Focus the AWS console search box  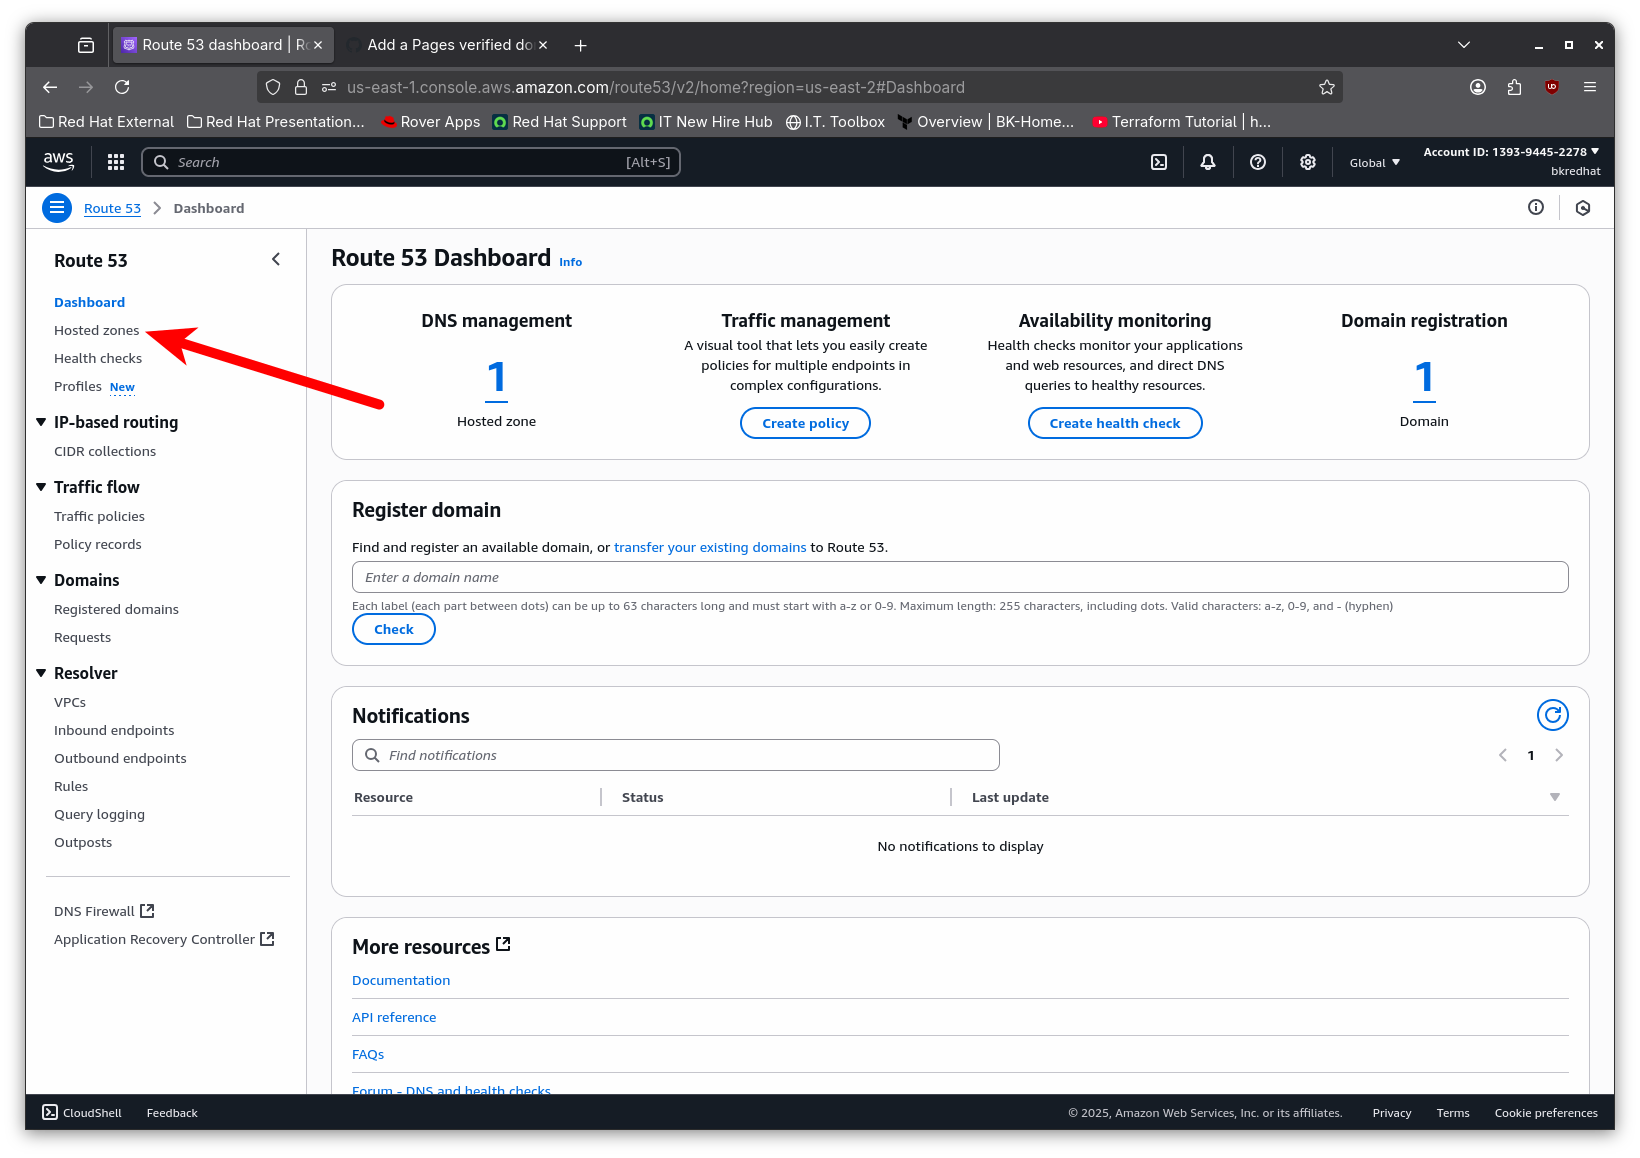click(x=411, y=162)
